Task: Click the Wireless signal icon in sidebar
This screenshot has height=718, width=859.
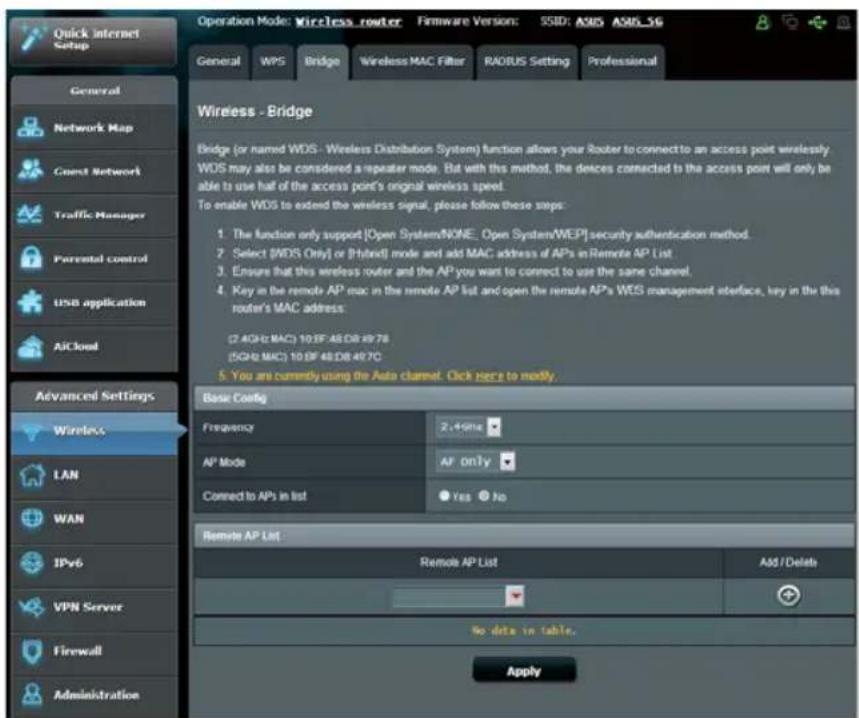Action: [x=32, y=431]
